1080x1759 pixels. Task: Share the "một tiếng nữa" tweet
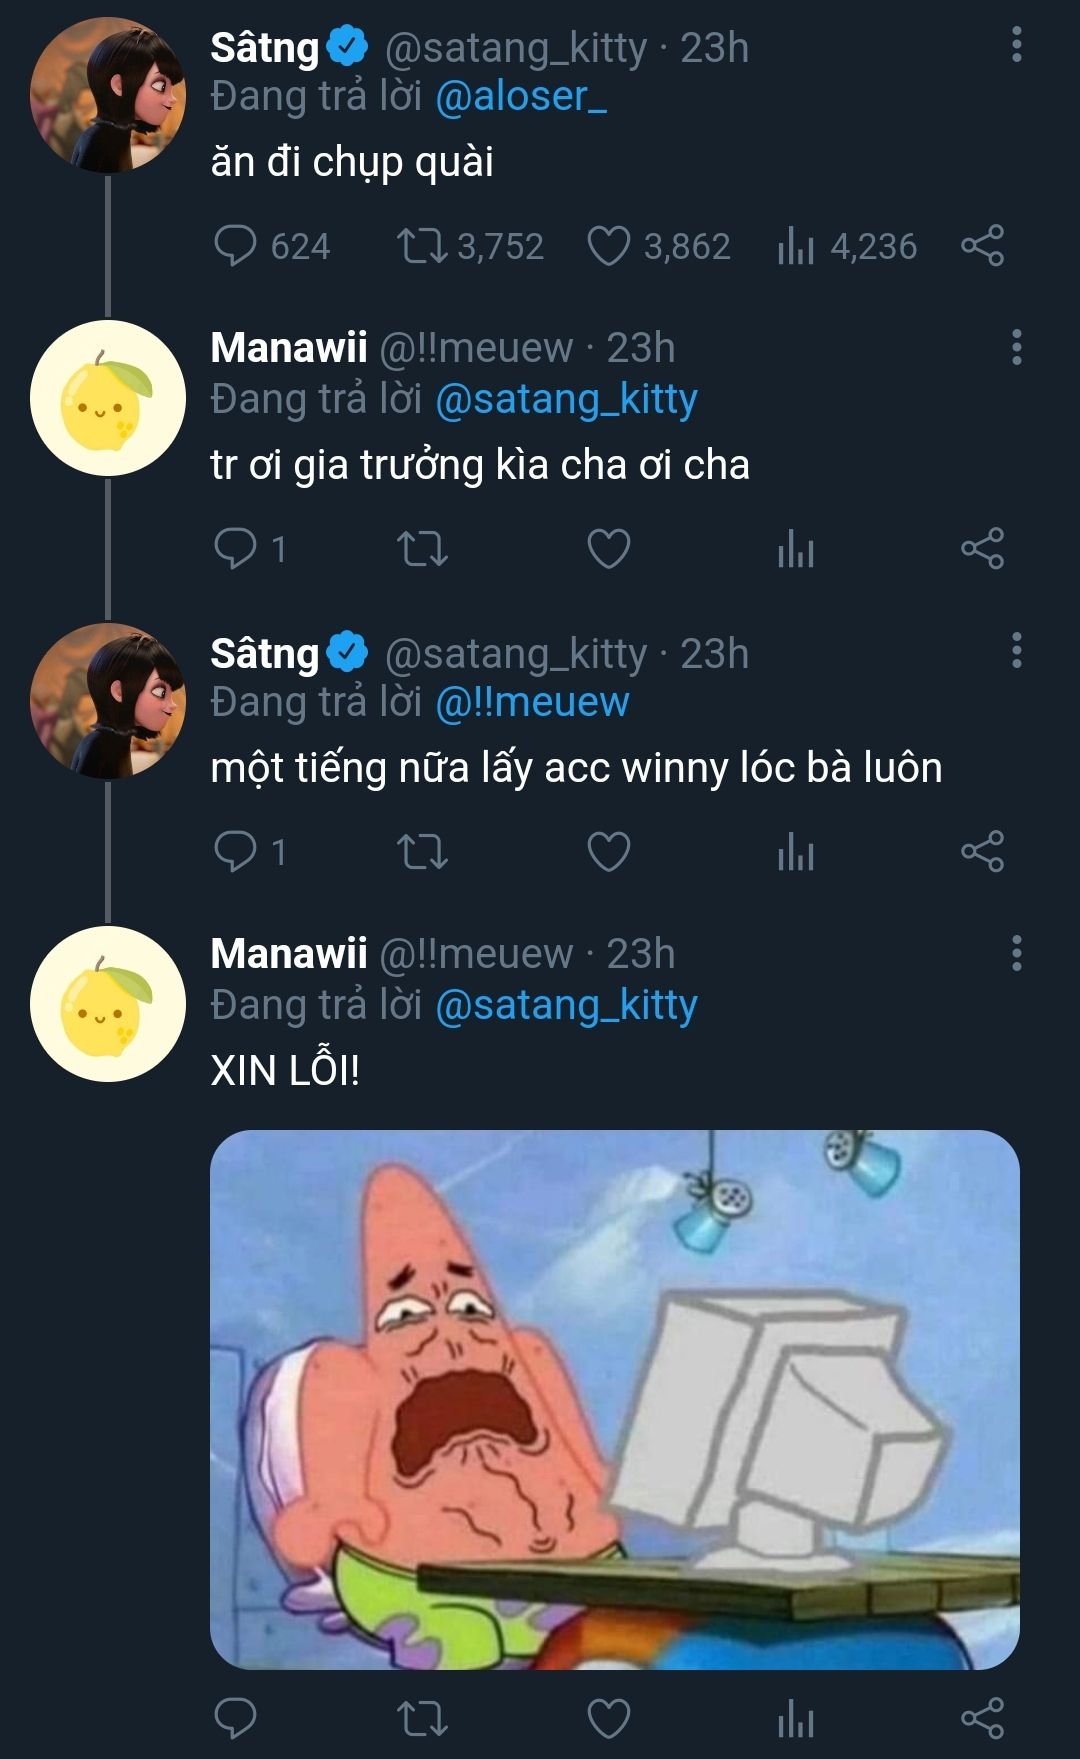point(982,852)
